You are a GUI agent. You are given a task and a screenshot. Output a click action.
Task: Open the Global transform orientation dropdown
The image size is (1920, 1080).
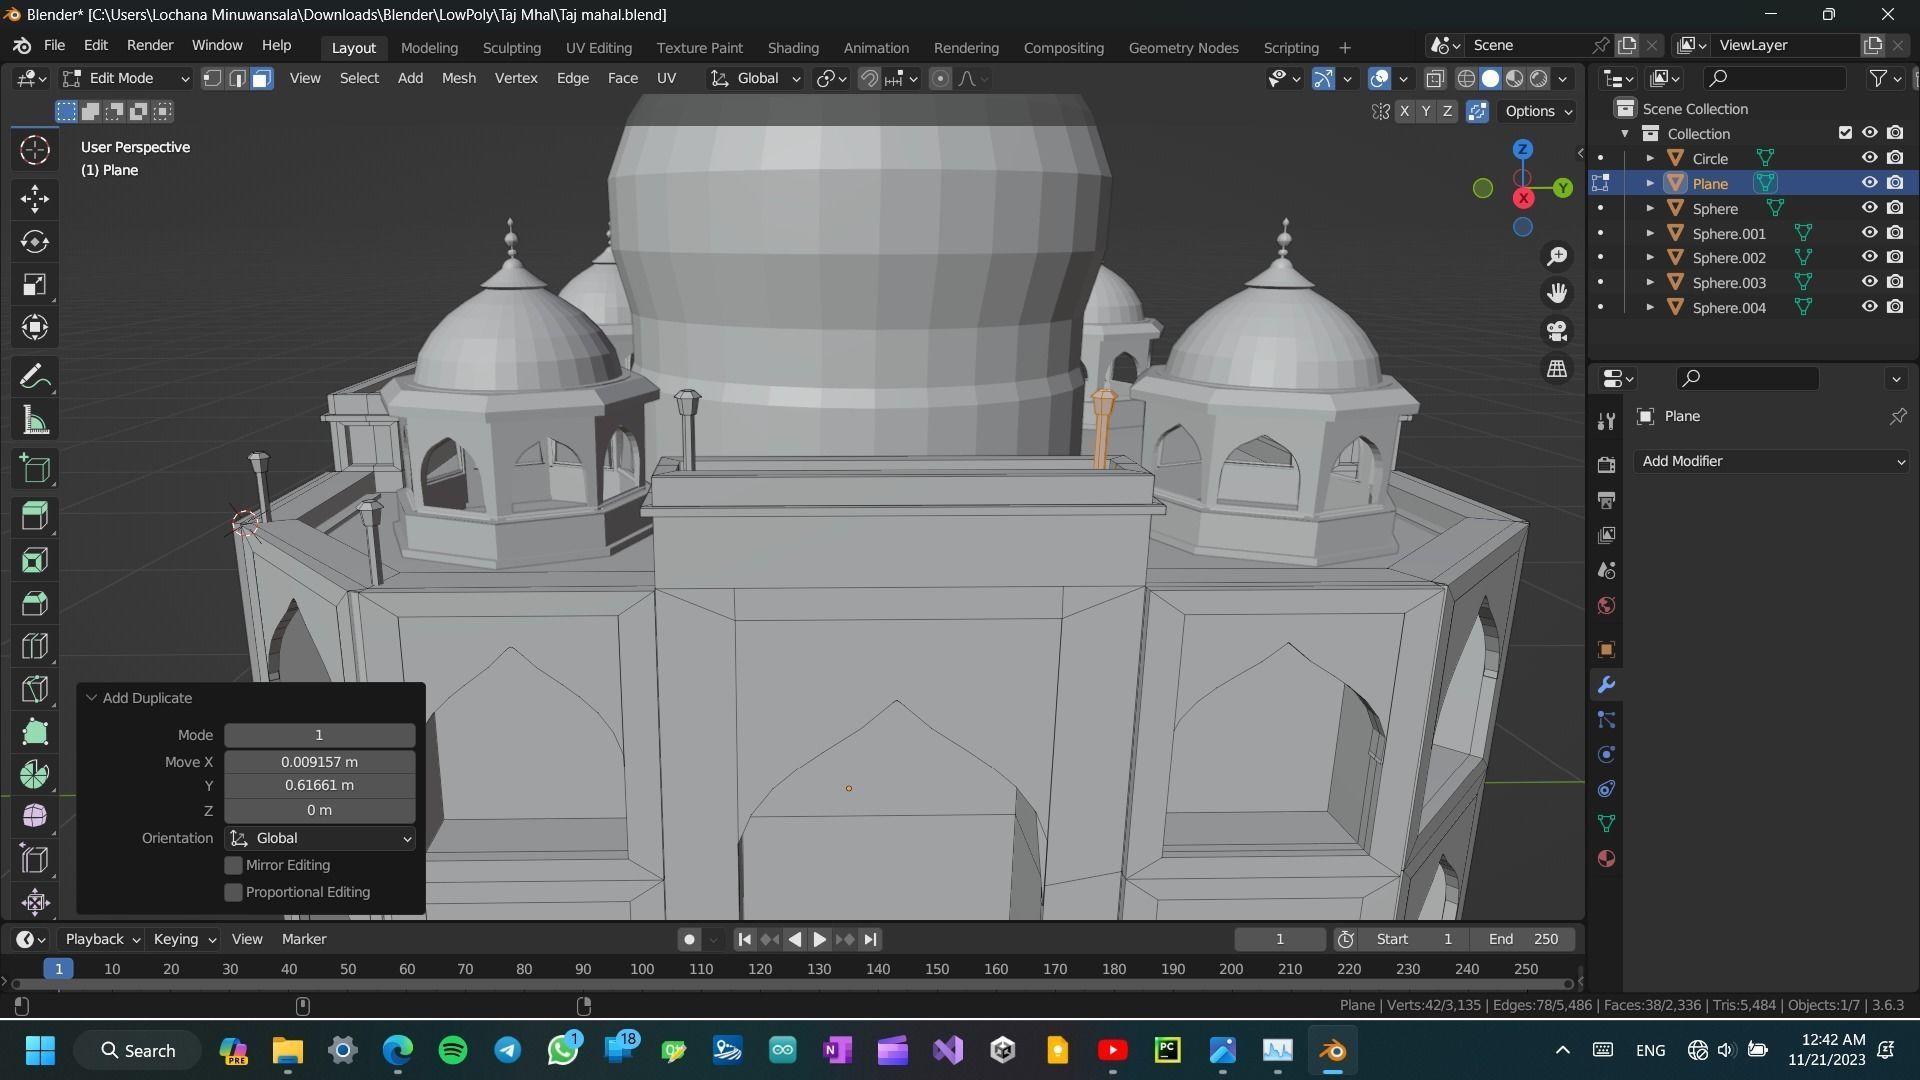[755, 78]
